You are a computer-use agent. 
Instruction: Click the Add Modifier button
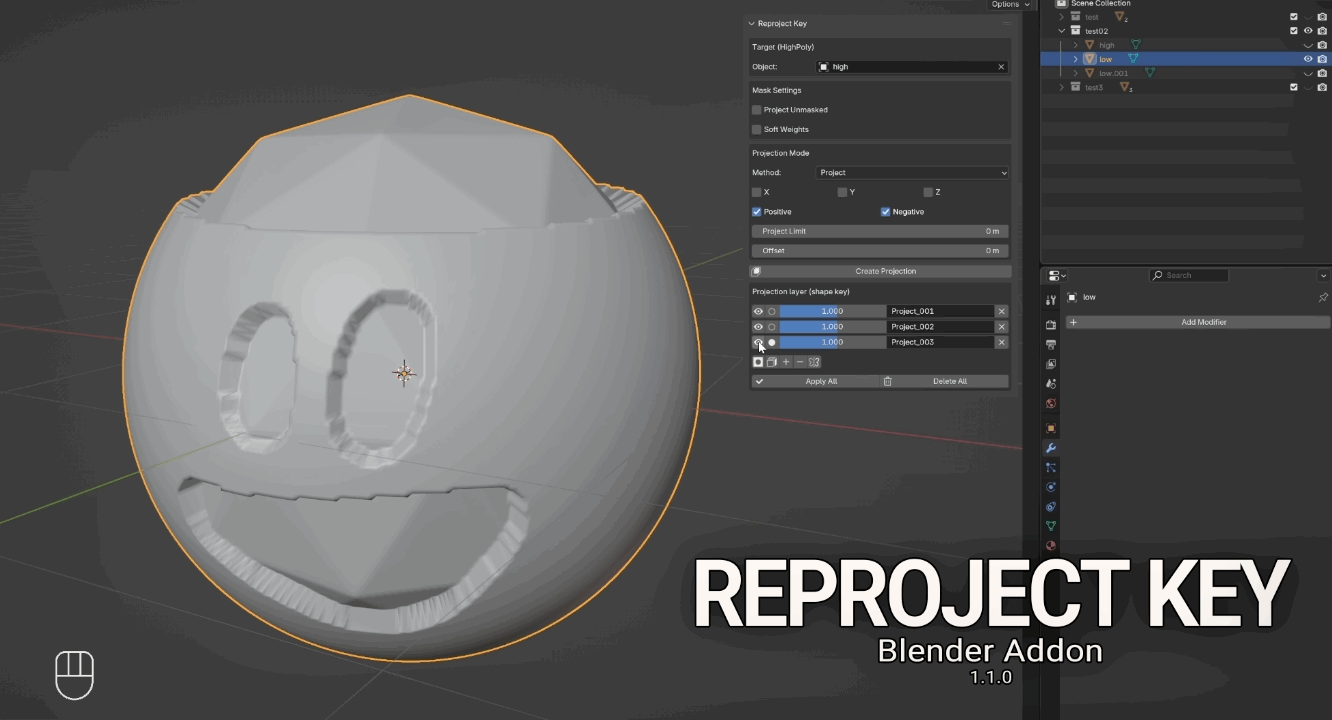click(1198, 322)
